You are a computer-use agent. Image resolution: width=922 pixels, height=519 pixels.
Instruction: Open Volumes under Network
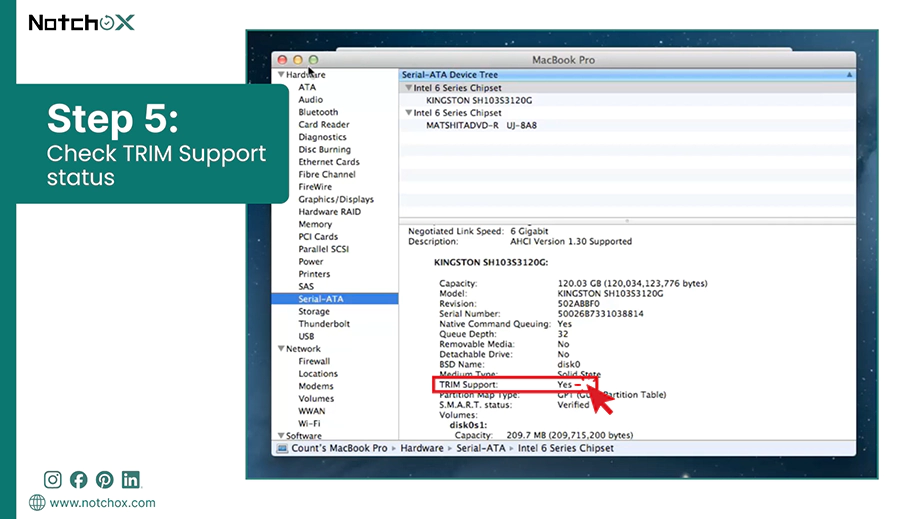pos(316,399)
